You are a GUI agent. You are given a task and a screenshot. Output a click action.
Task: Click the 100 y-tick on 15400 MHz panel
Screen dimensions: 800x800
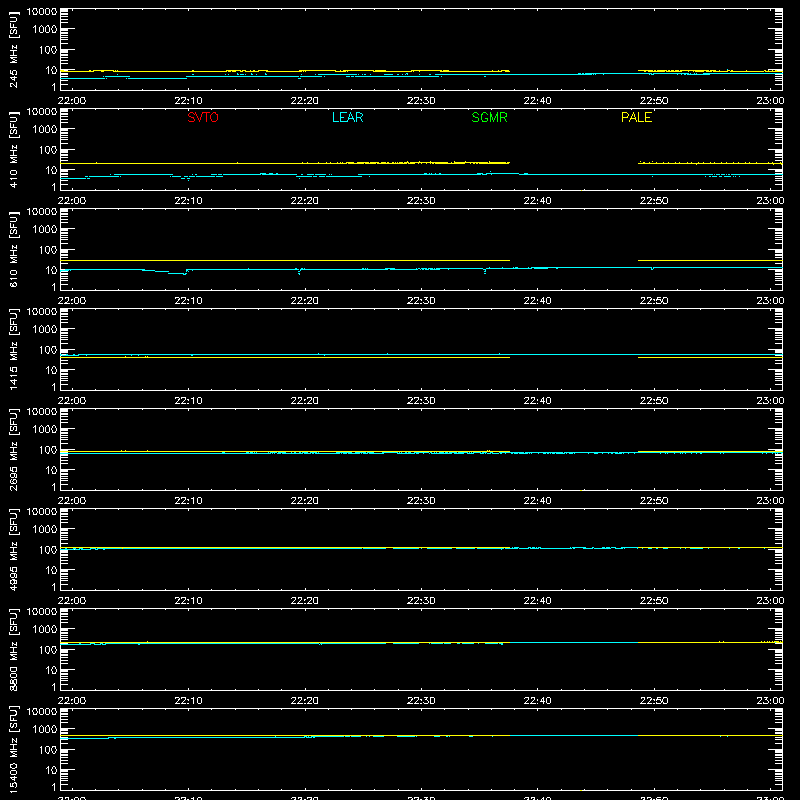[48, 750]
